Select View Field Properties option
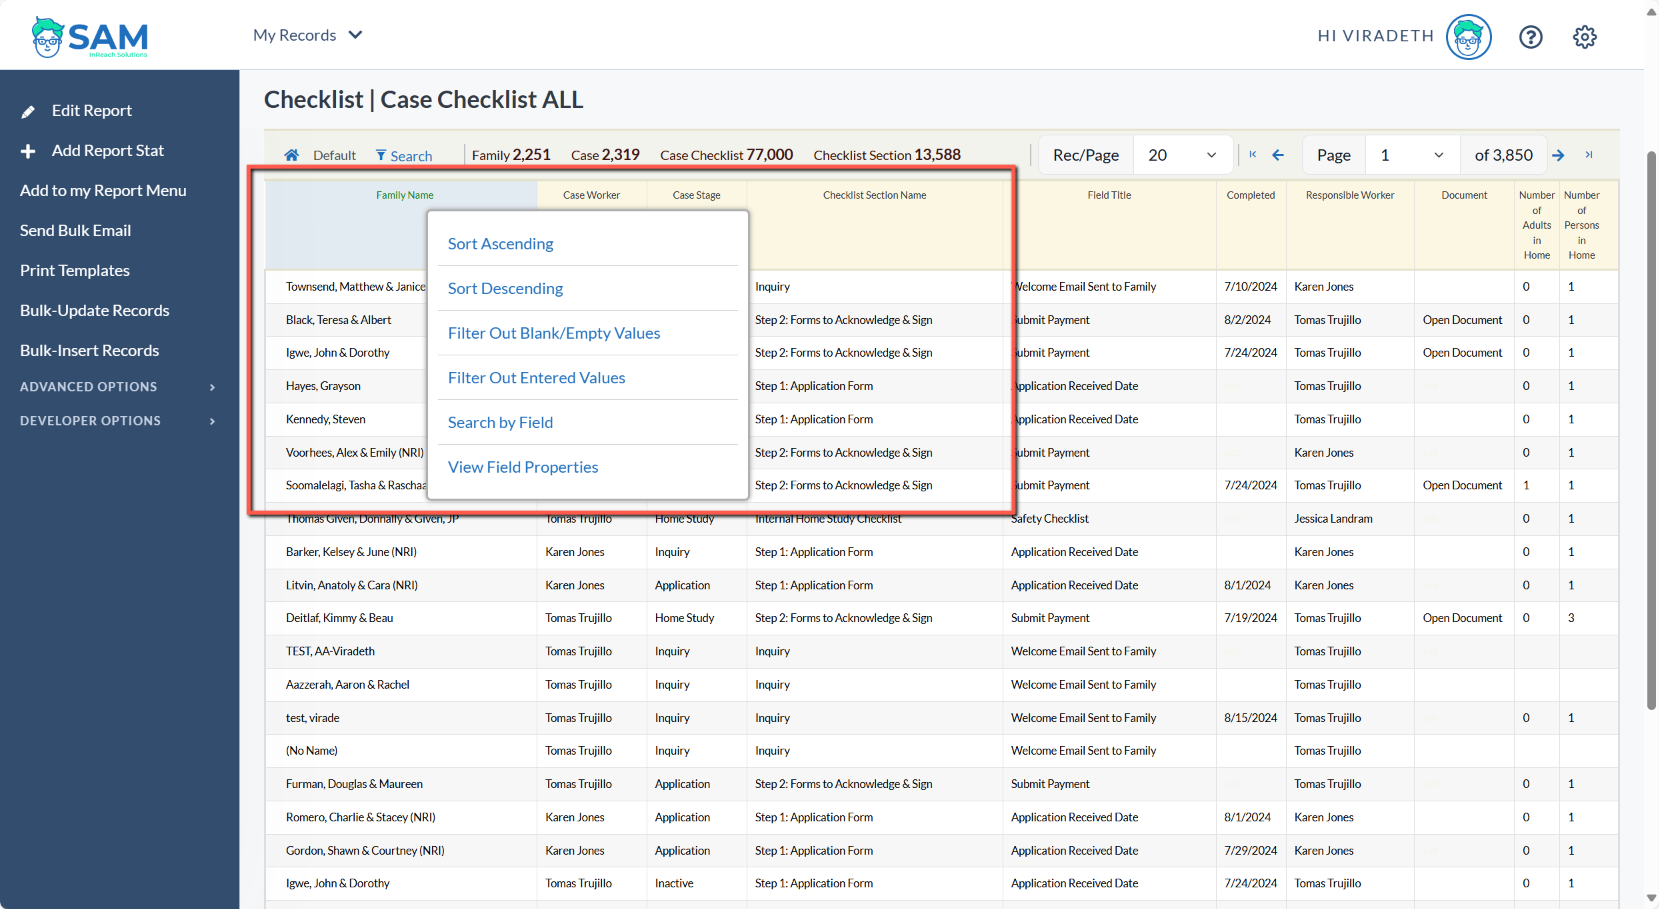 [523, 468]
